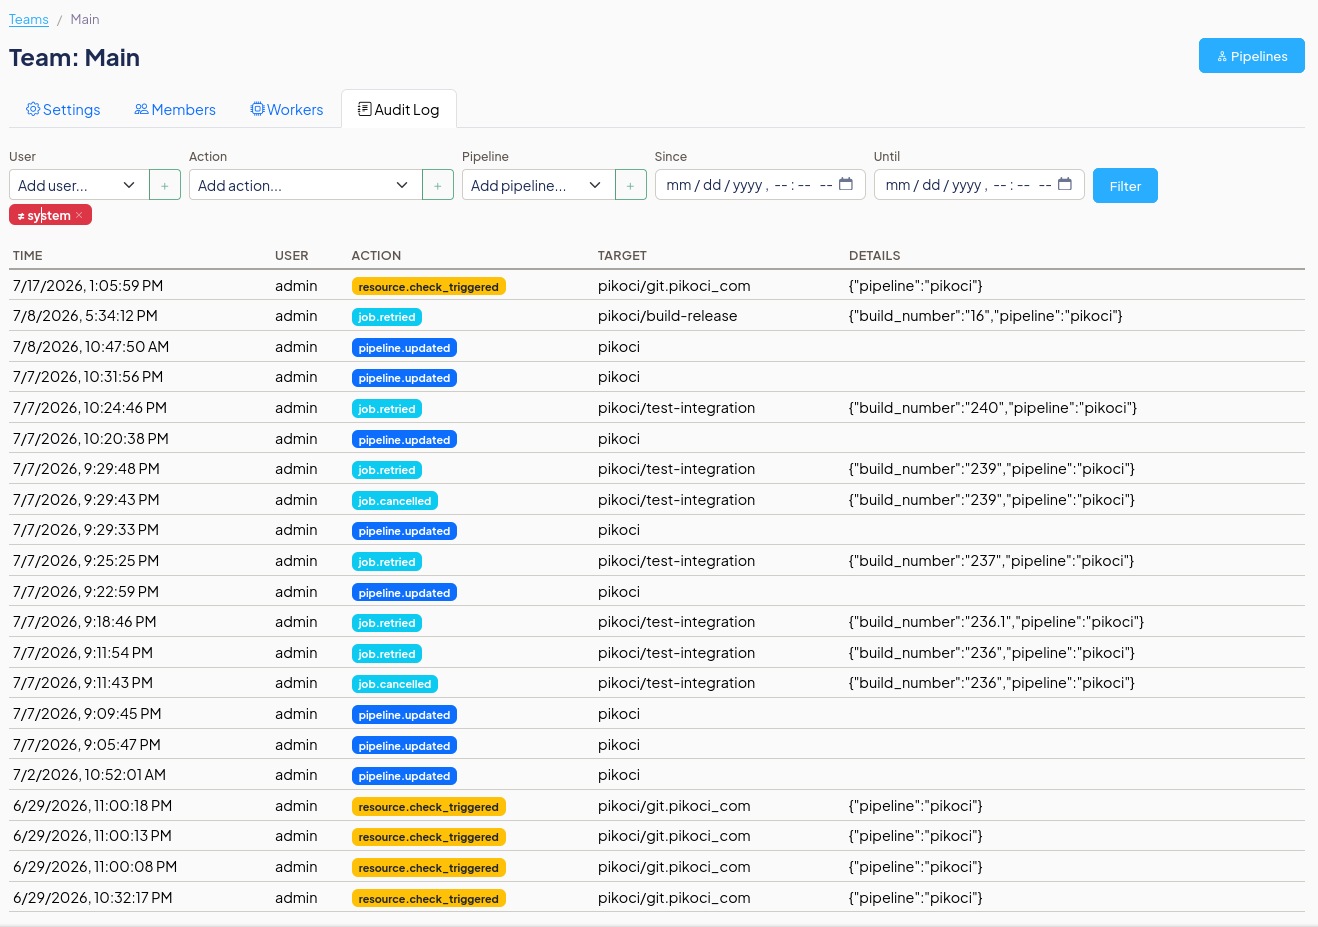Open the Add action dropdown
Image resolution: width=1318 pixels, height=927 pixels.
(x=305, y=185)
